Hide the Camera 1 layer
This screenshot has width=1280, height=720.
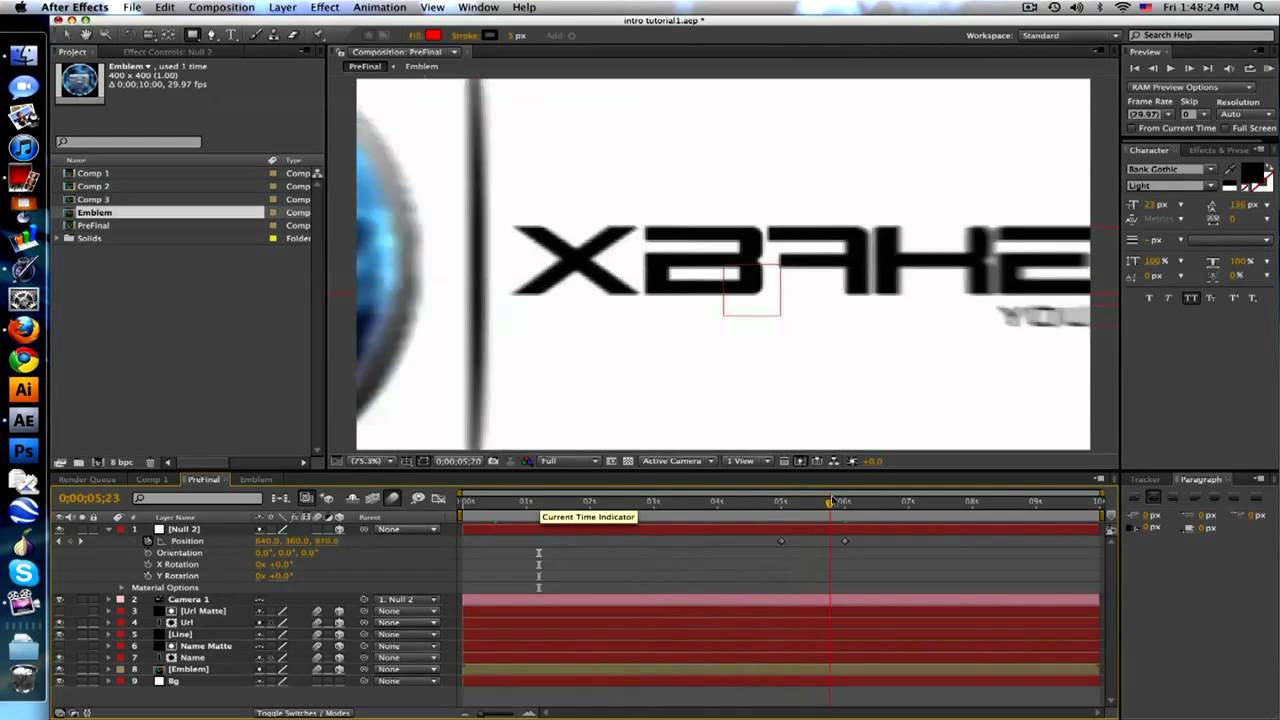coord(59,599)
